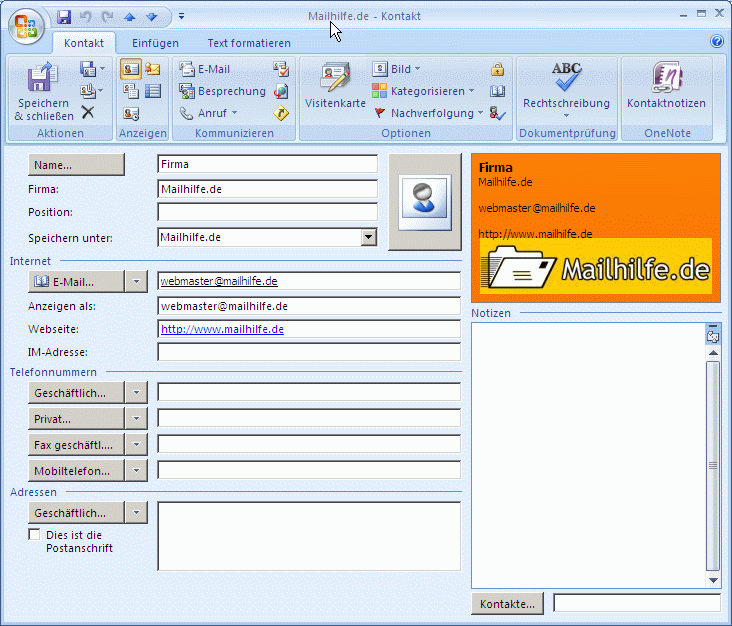
Task: Click the Web Page globe icon
Action: point(281,91)
